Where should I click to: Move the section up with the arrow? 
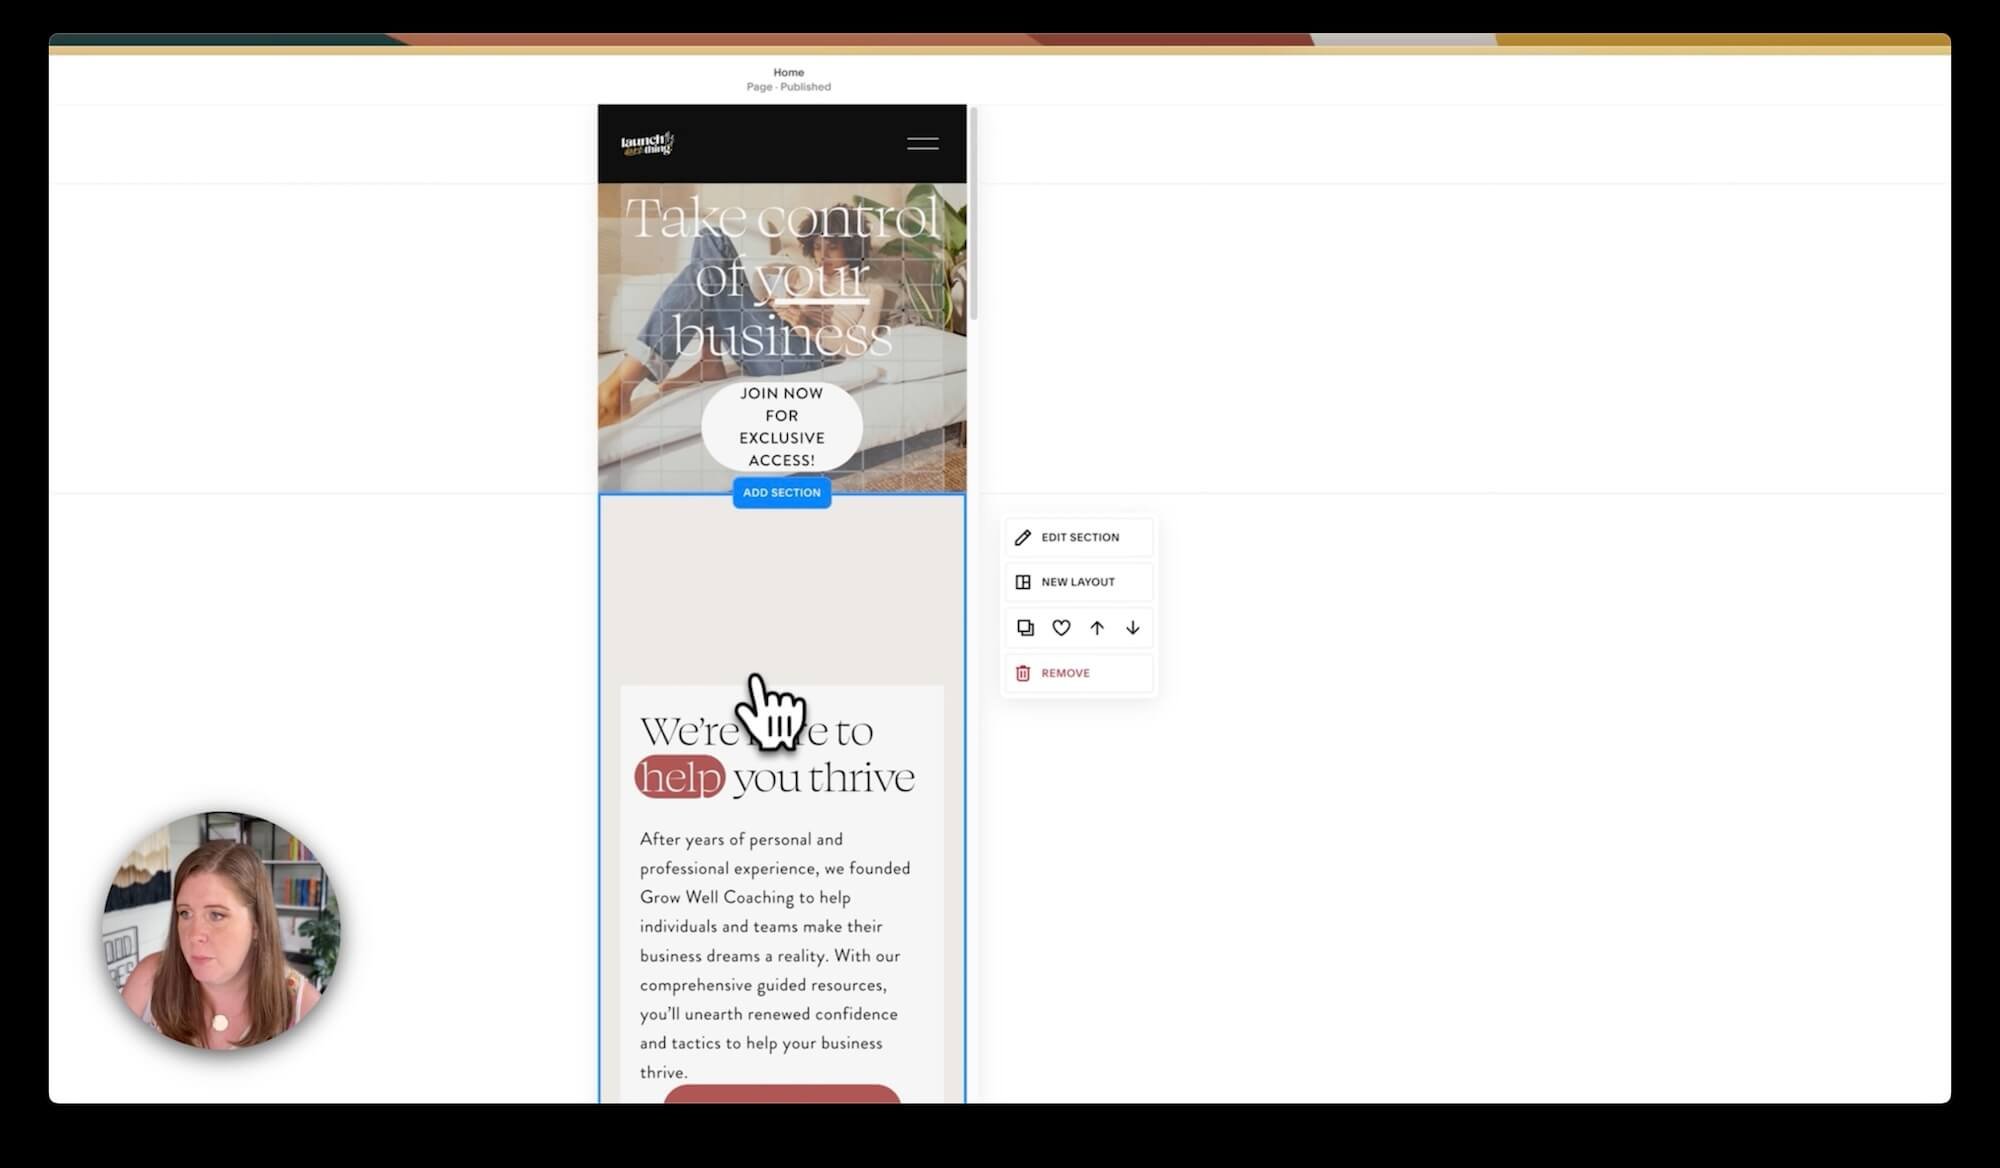pos(1097,628)
